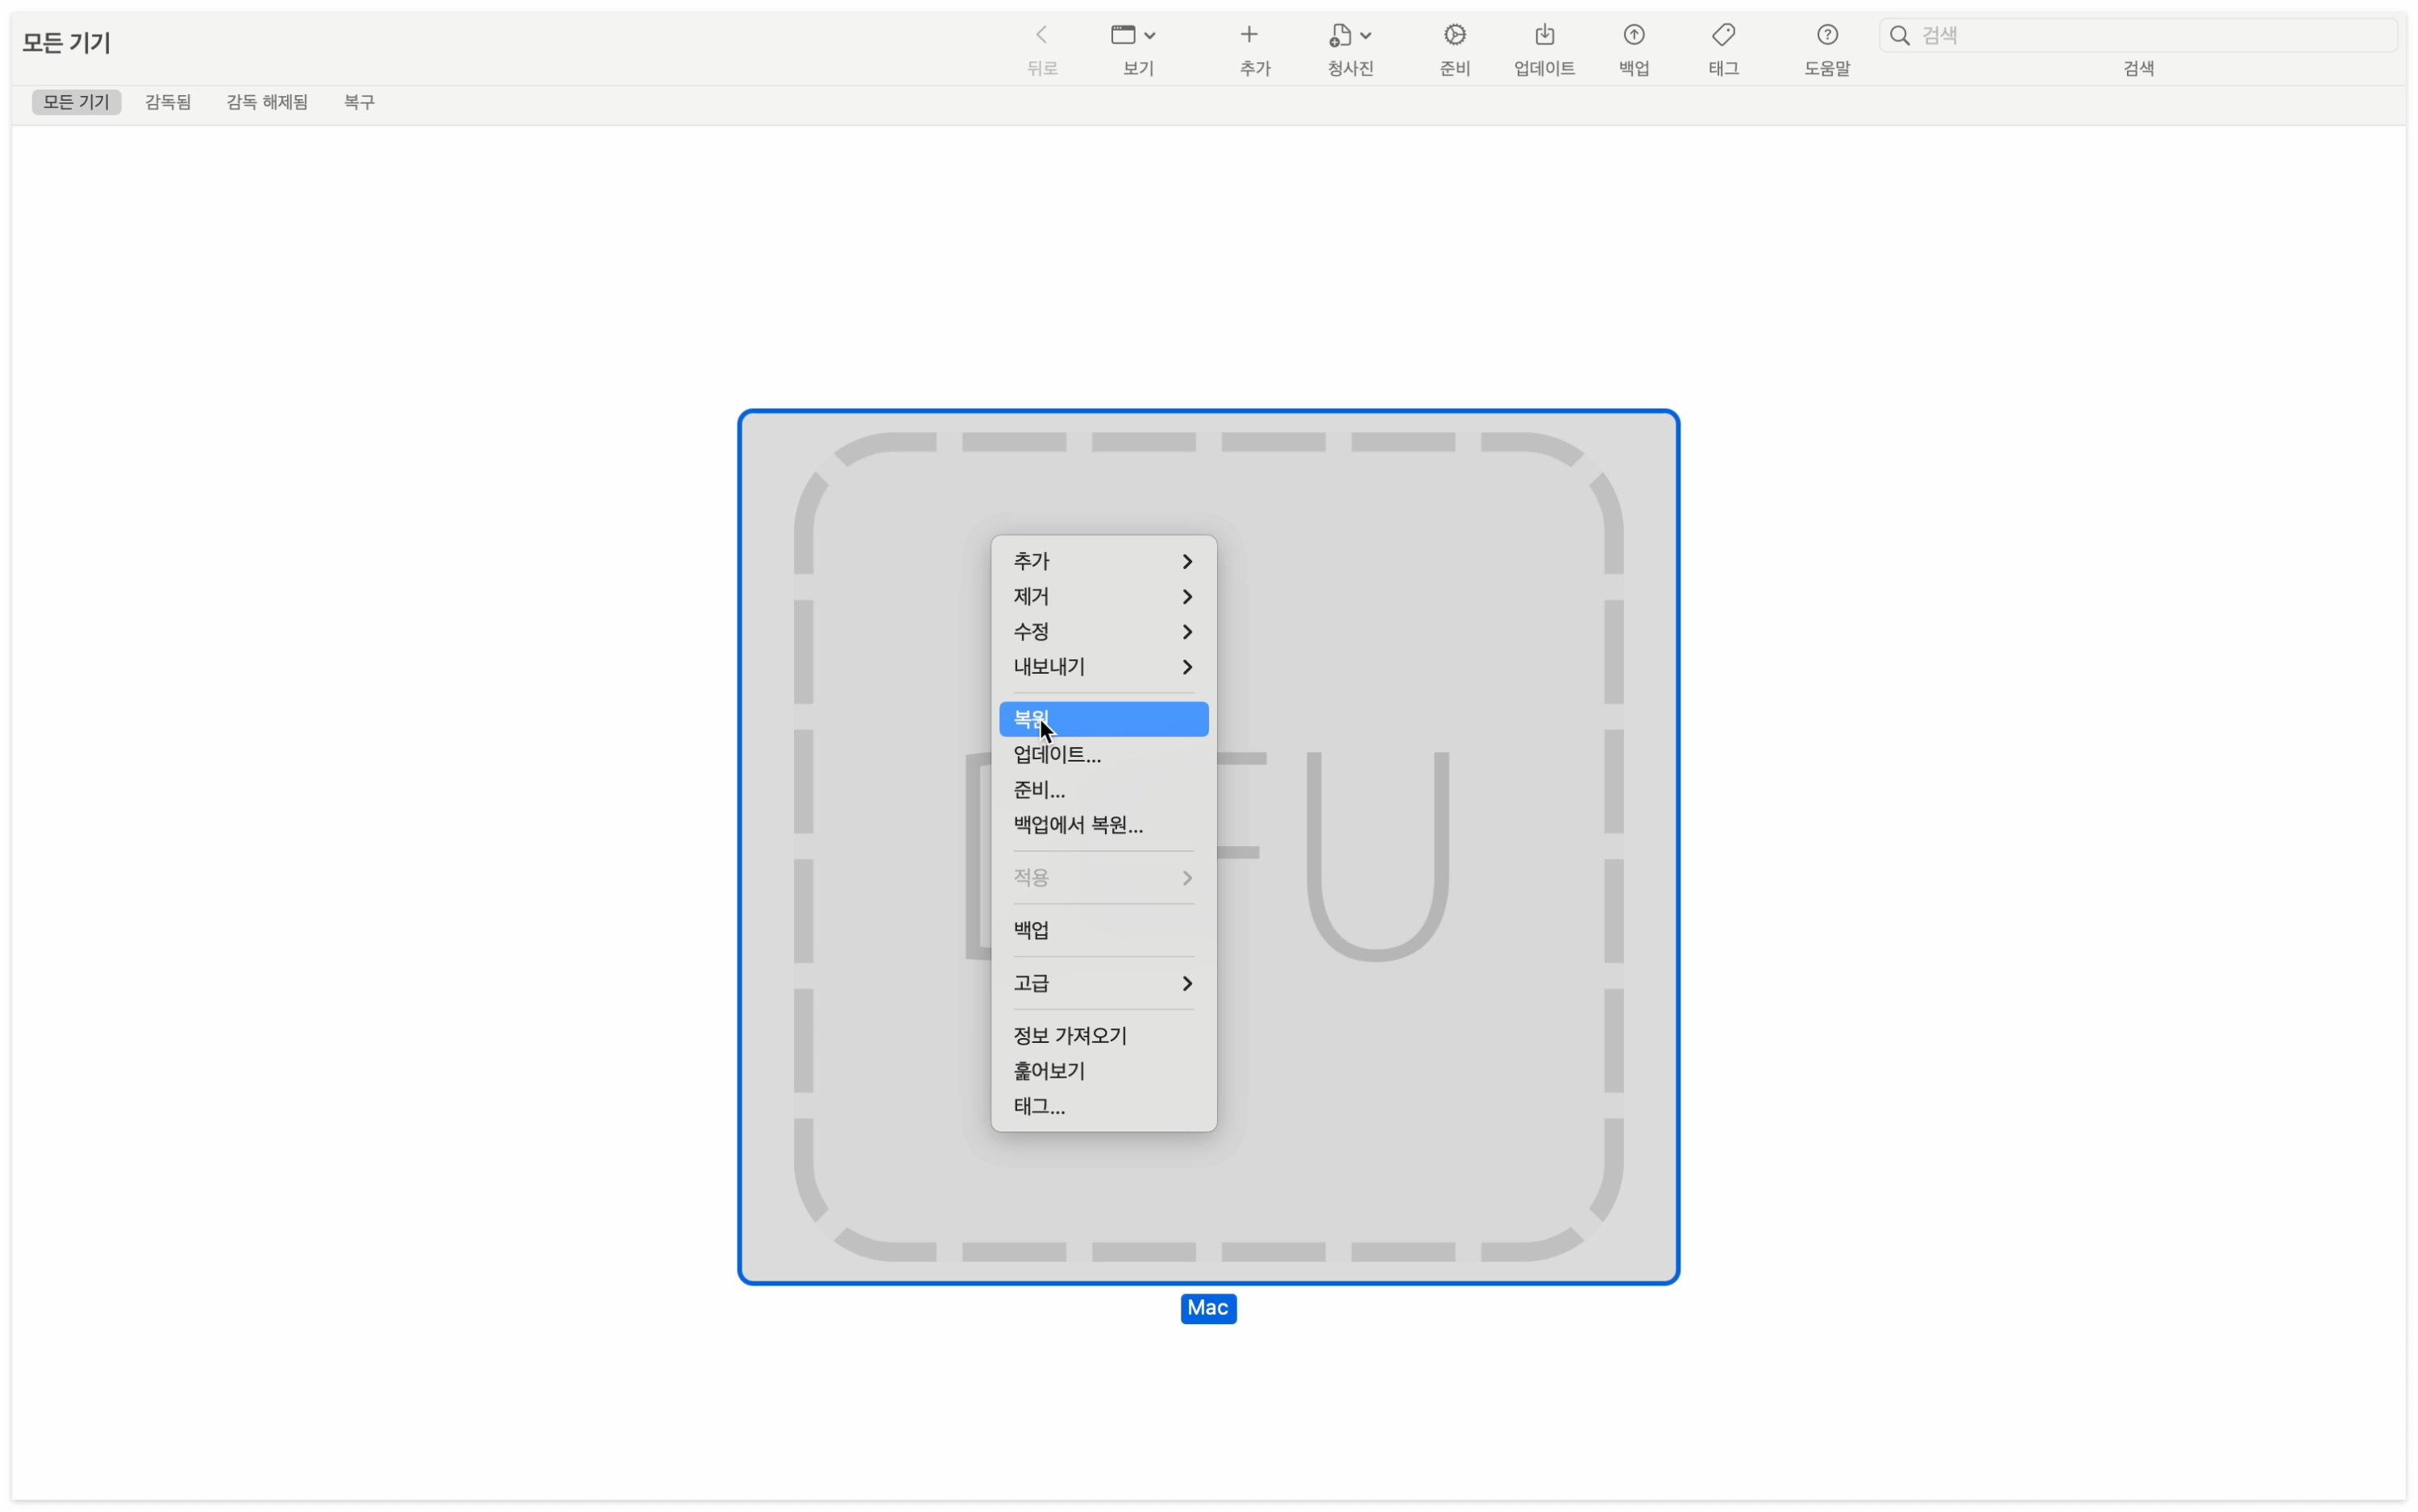Switch to the 감독됨 filter tab
Image resolution: width=2418 pixels, height=1512 pixels.
pyautogui.click(x=167, y=102)
